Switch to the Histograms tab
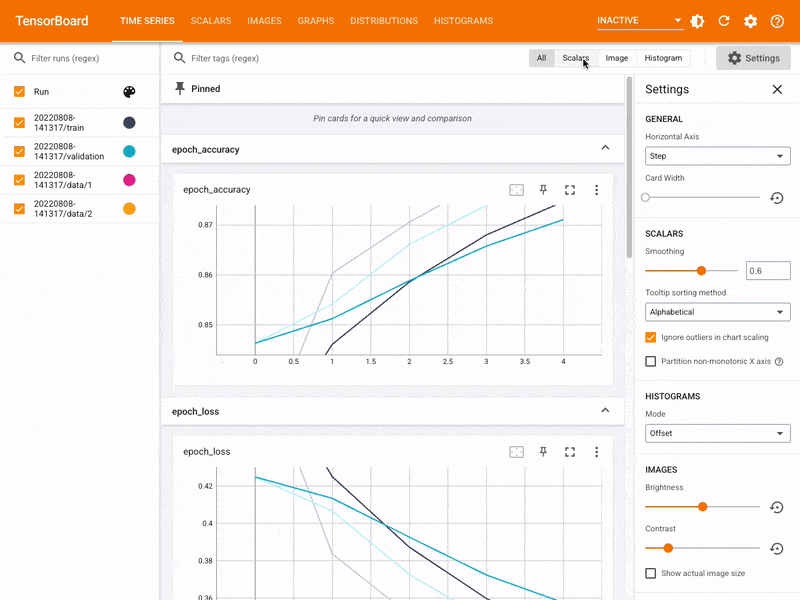Viewport: 800px width, 600px height. tap(463, 21)
